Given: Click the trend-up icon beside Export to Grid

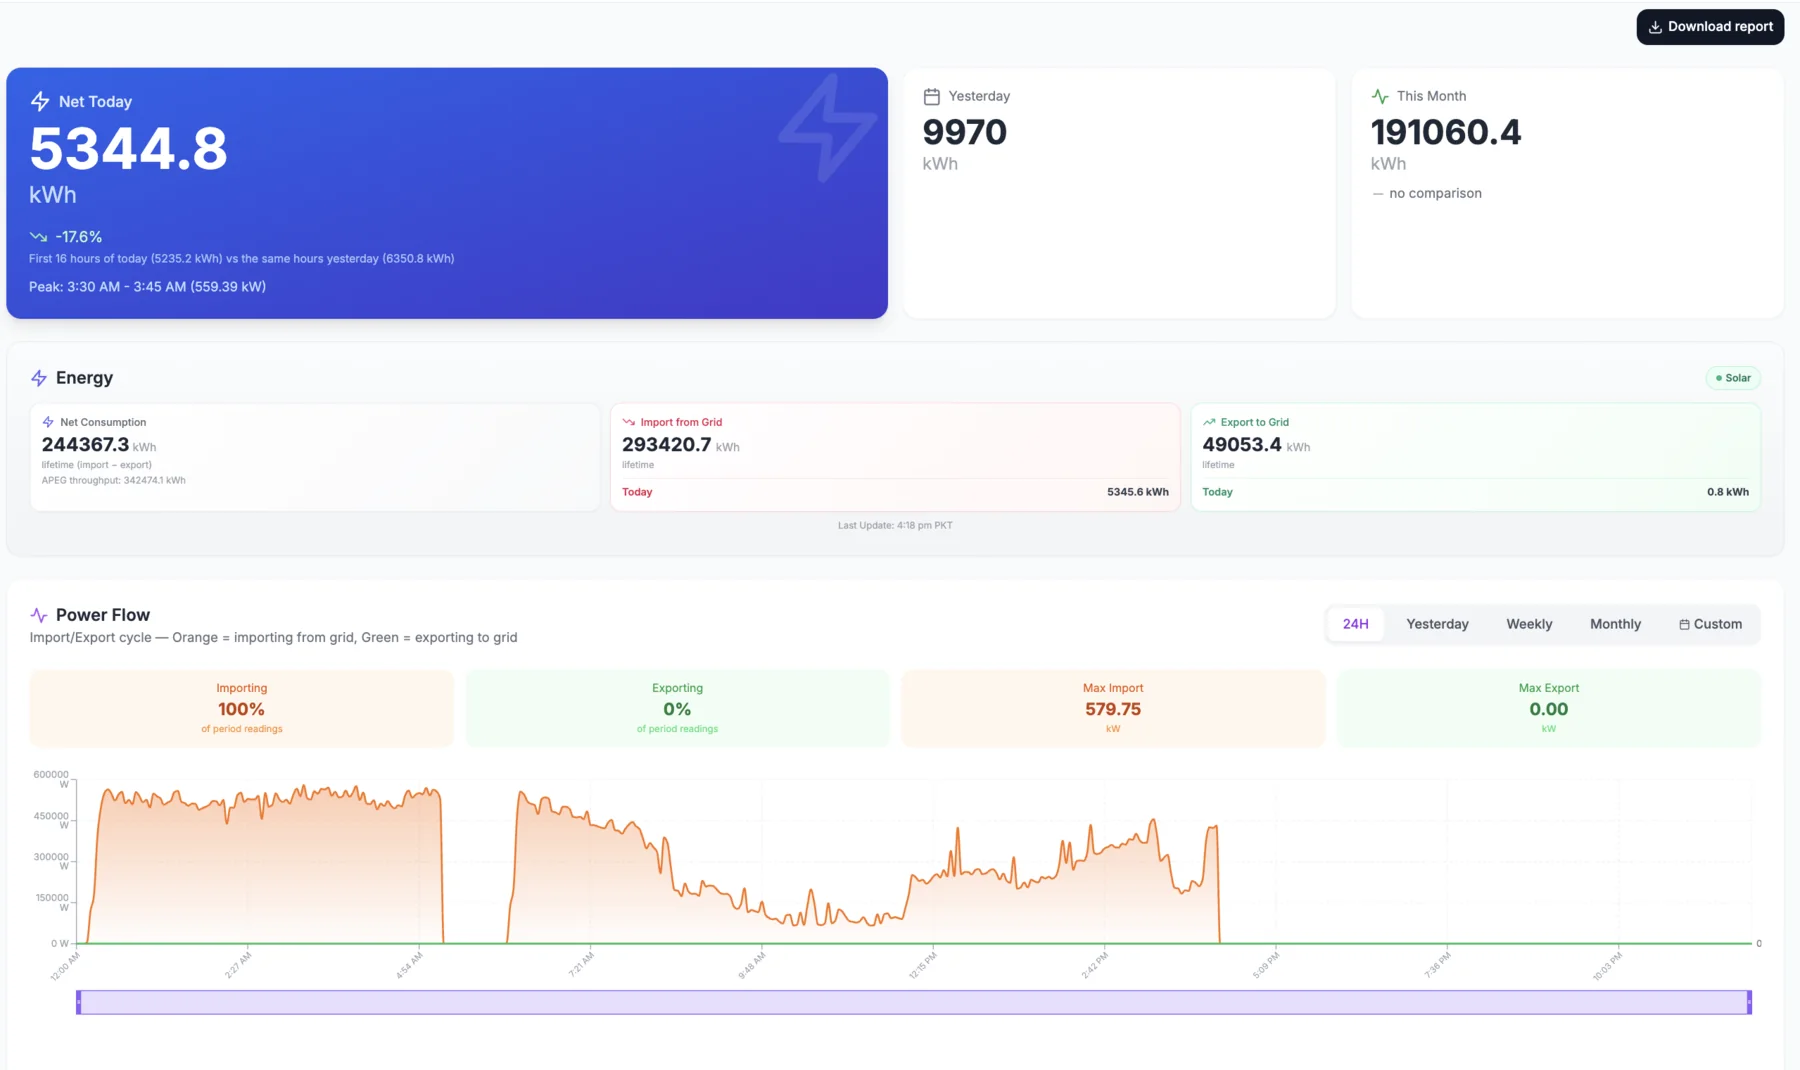Looking at the screenshot, I should [1209, 422].
